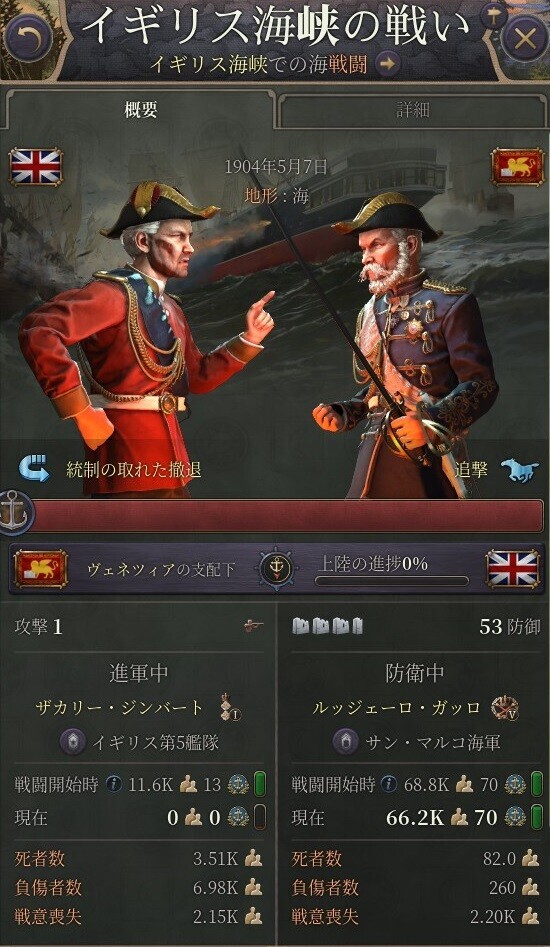The height and width of the screenshot is (947, 550).
Task: Open the イギリス第5艦隊 fleet link
Action: click(155, 742)
